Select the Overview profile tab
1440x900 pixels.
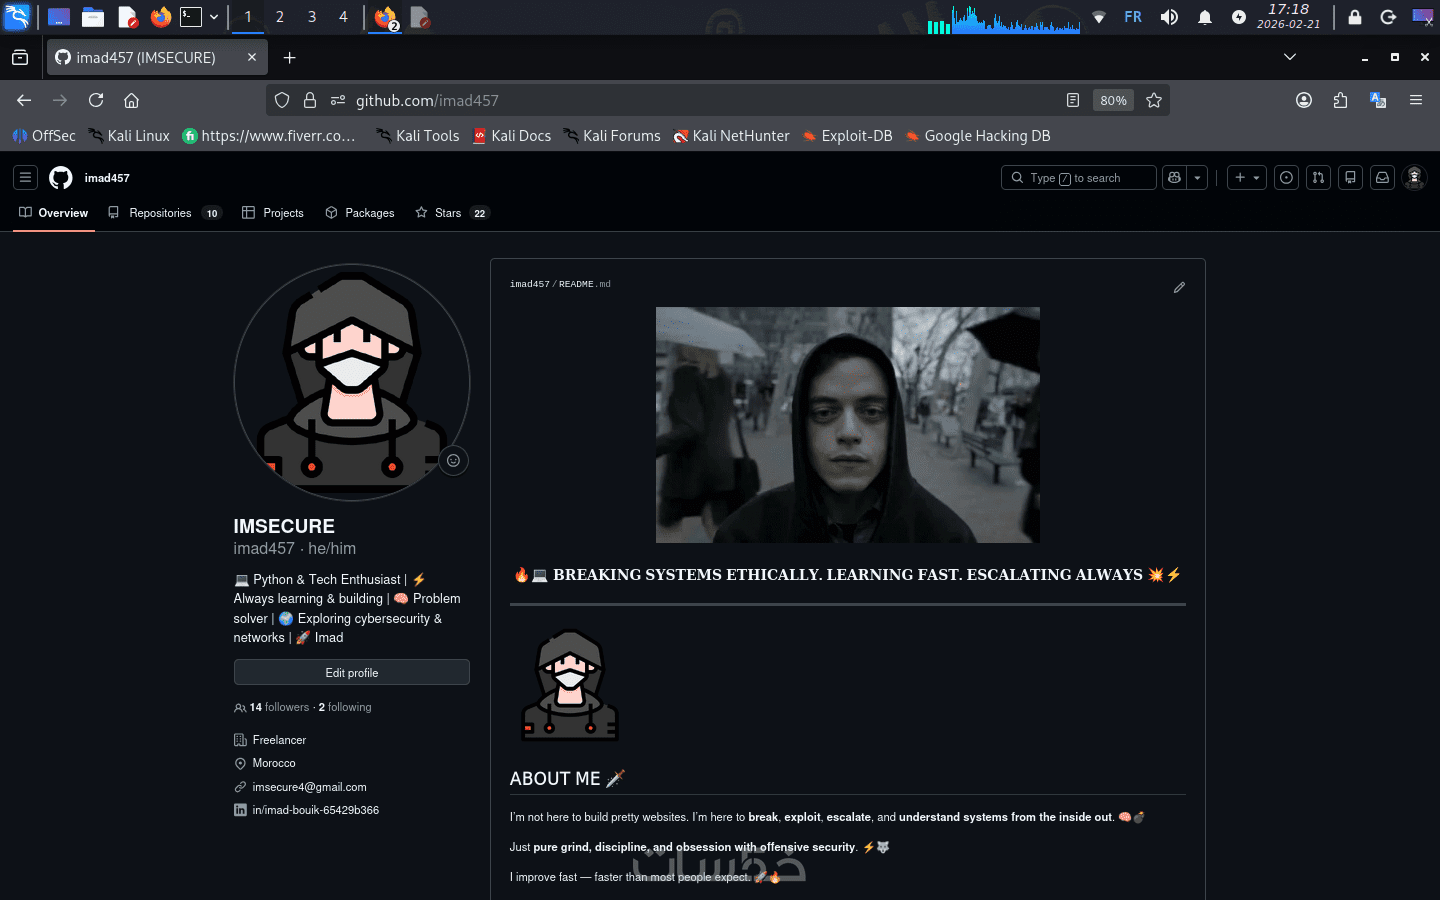coord(54,213)
